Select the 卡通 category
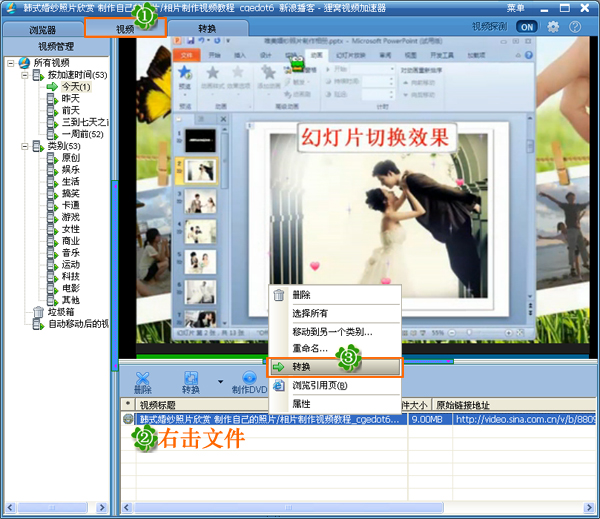The width and height of the screenshot is (600, 519). [71, 205]
